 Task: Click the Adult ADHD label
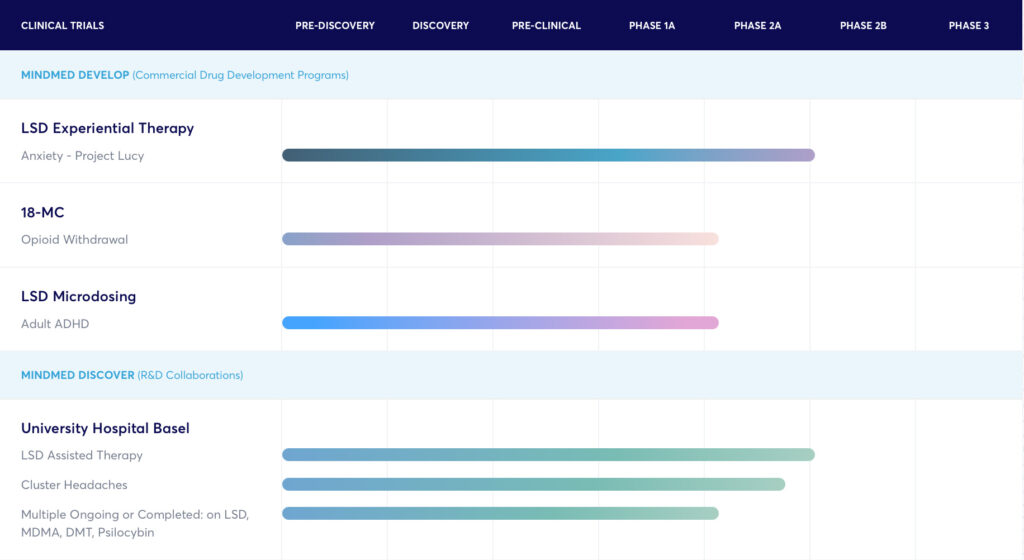(x=55, y=324)
